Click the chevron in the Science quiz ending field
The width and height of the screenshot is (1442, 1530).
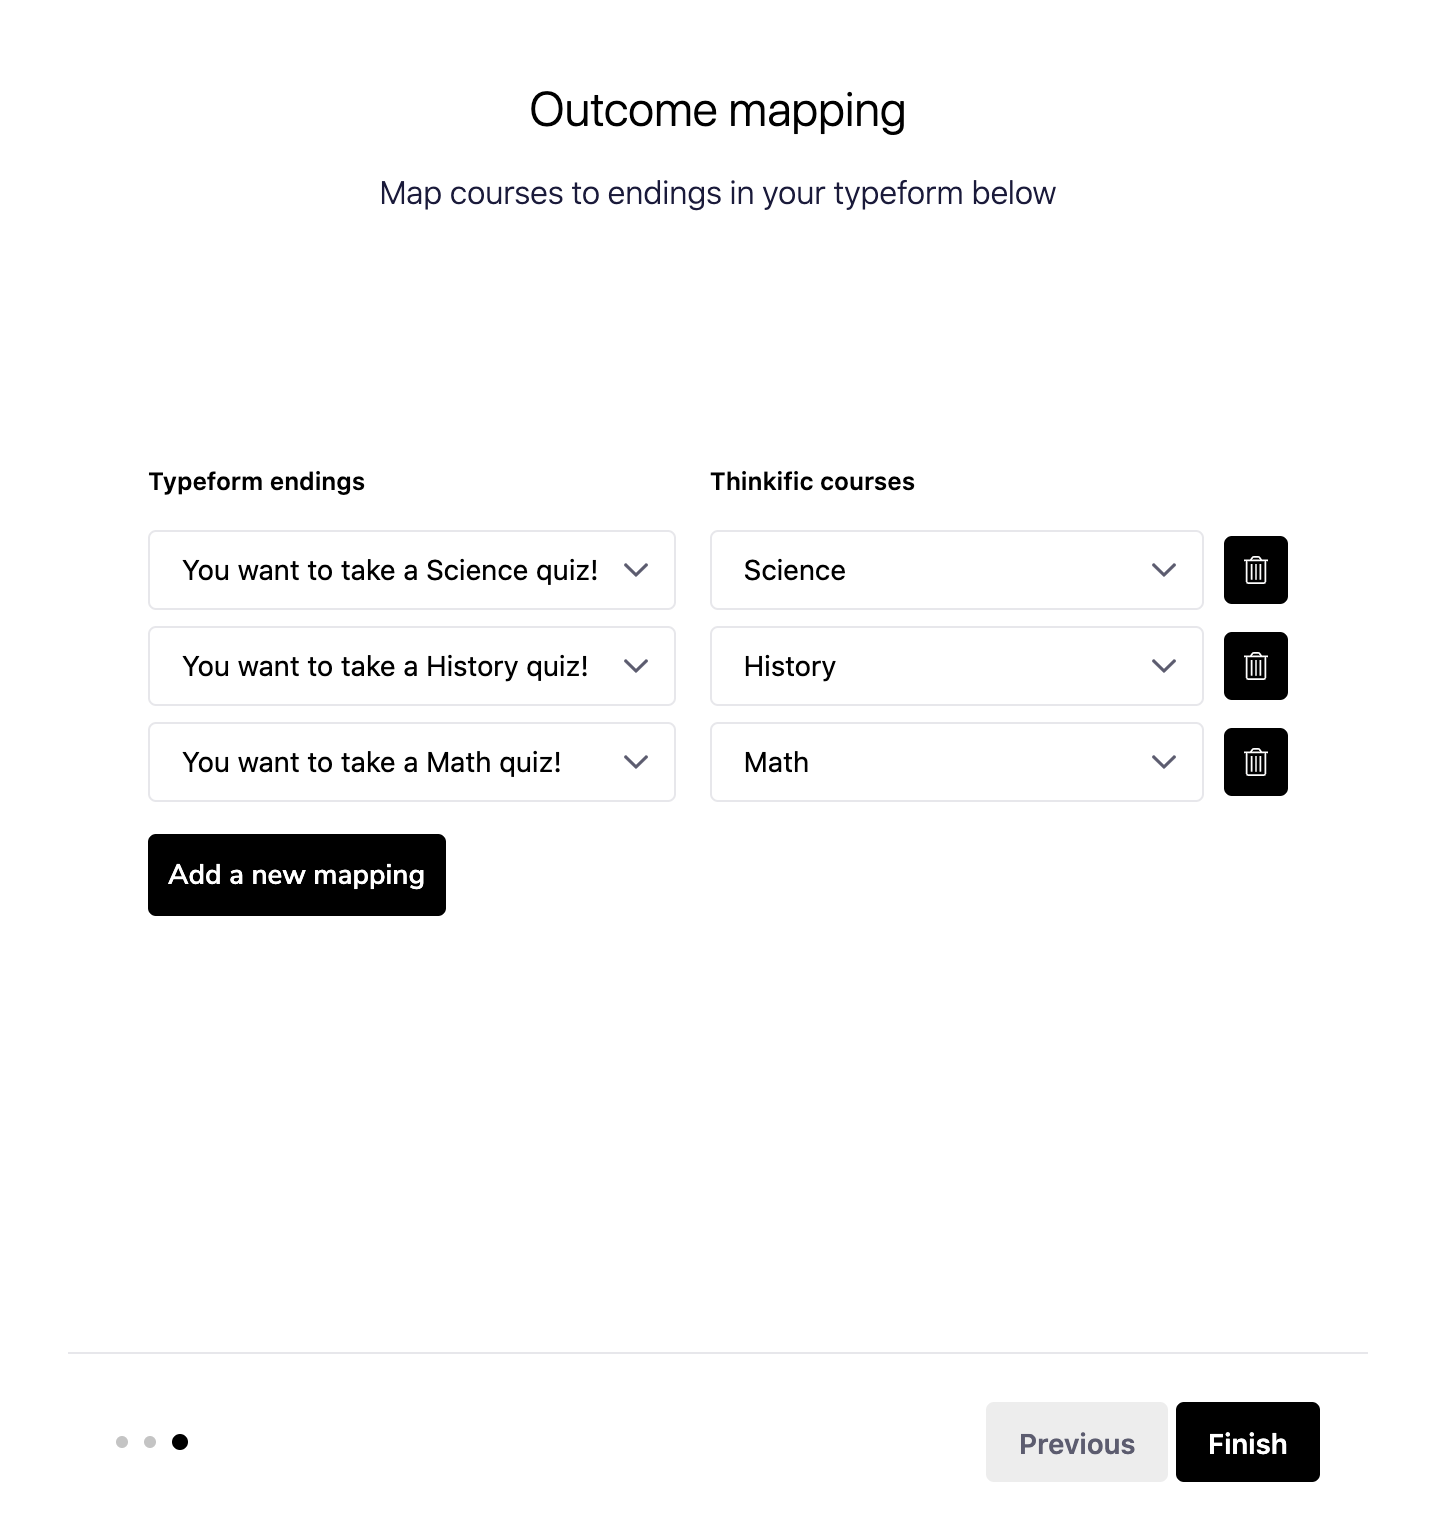[x=636, y=570]
